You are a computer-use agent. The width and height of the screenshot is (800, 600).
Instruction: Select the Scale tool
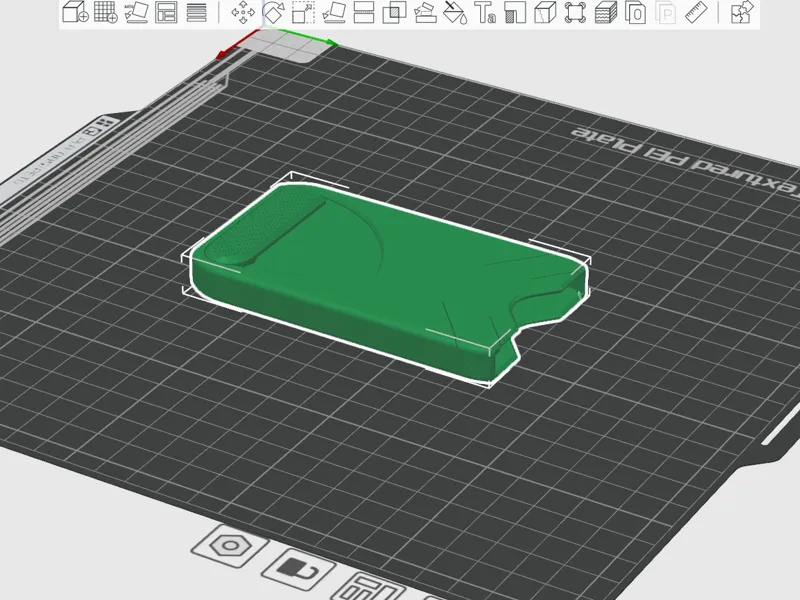click(x=303, y=12)
